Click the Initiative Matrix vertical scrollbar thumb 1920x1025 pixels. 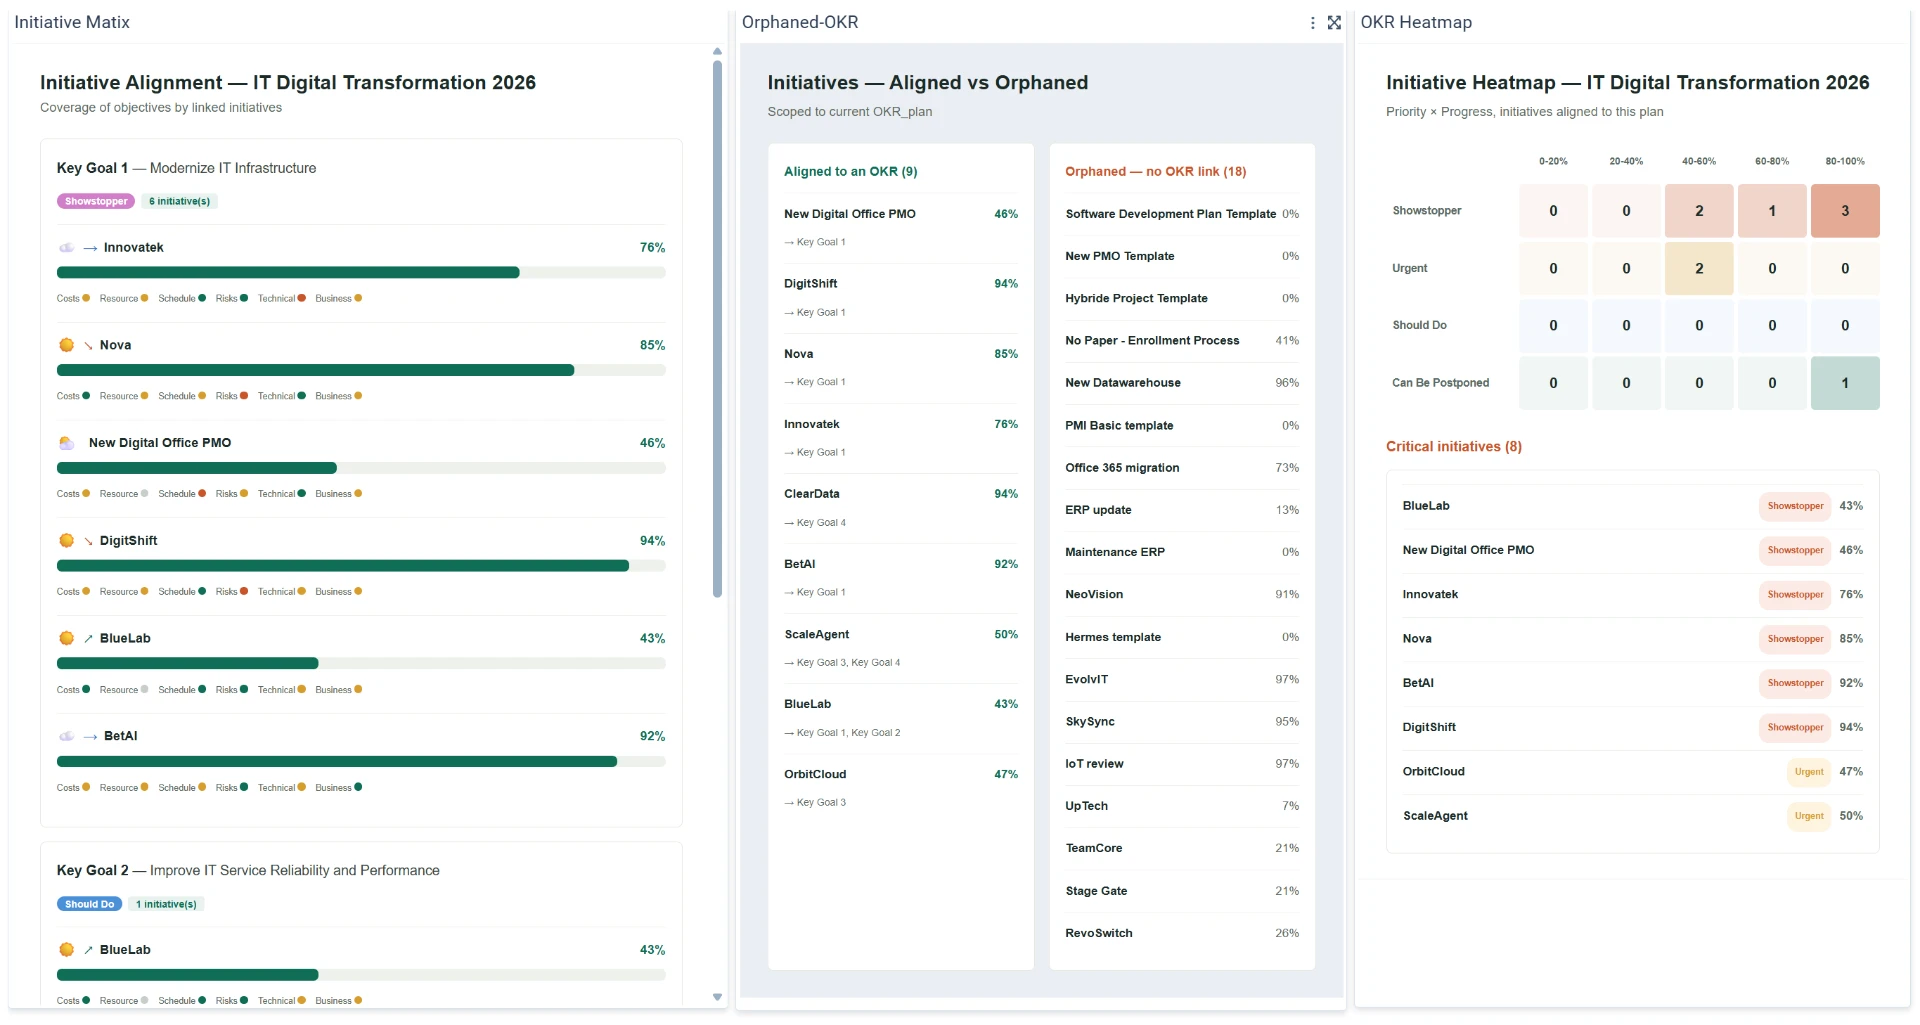click(x=717, y=329)
